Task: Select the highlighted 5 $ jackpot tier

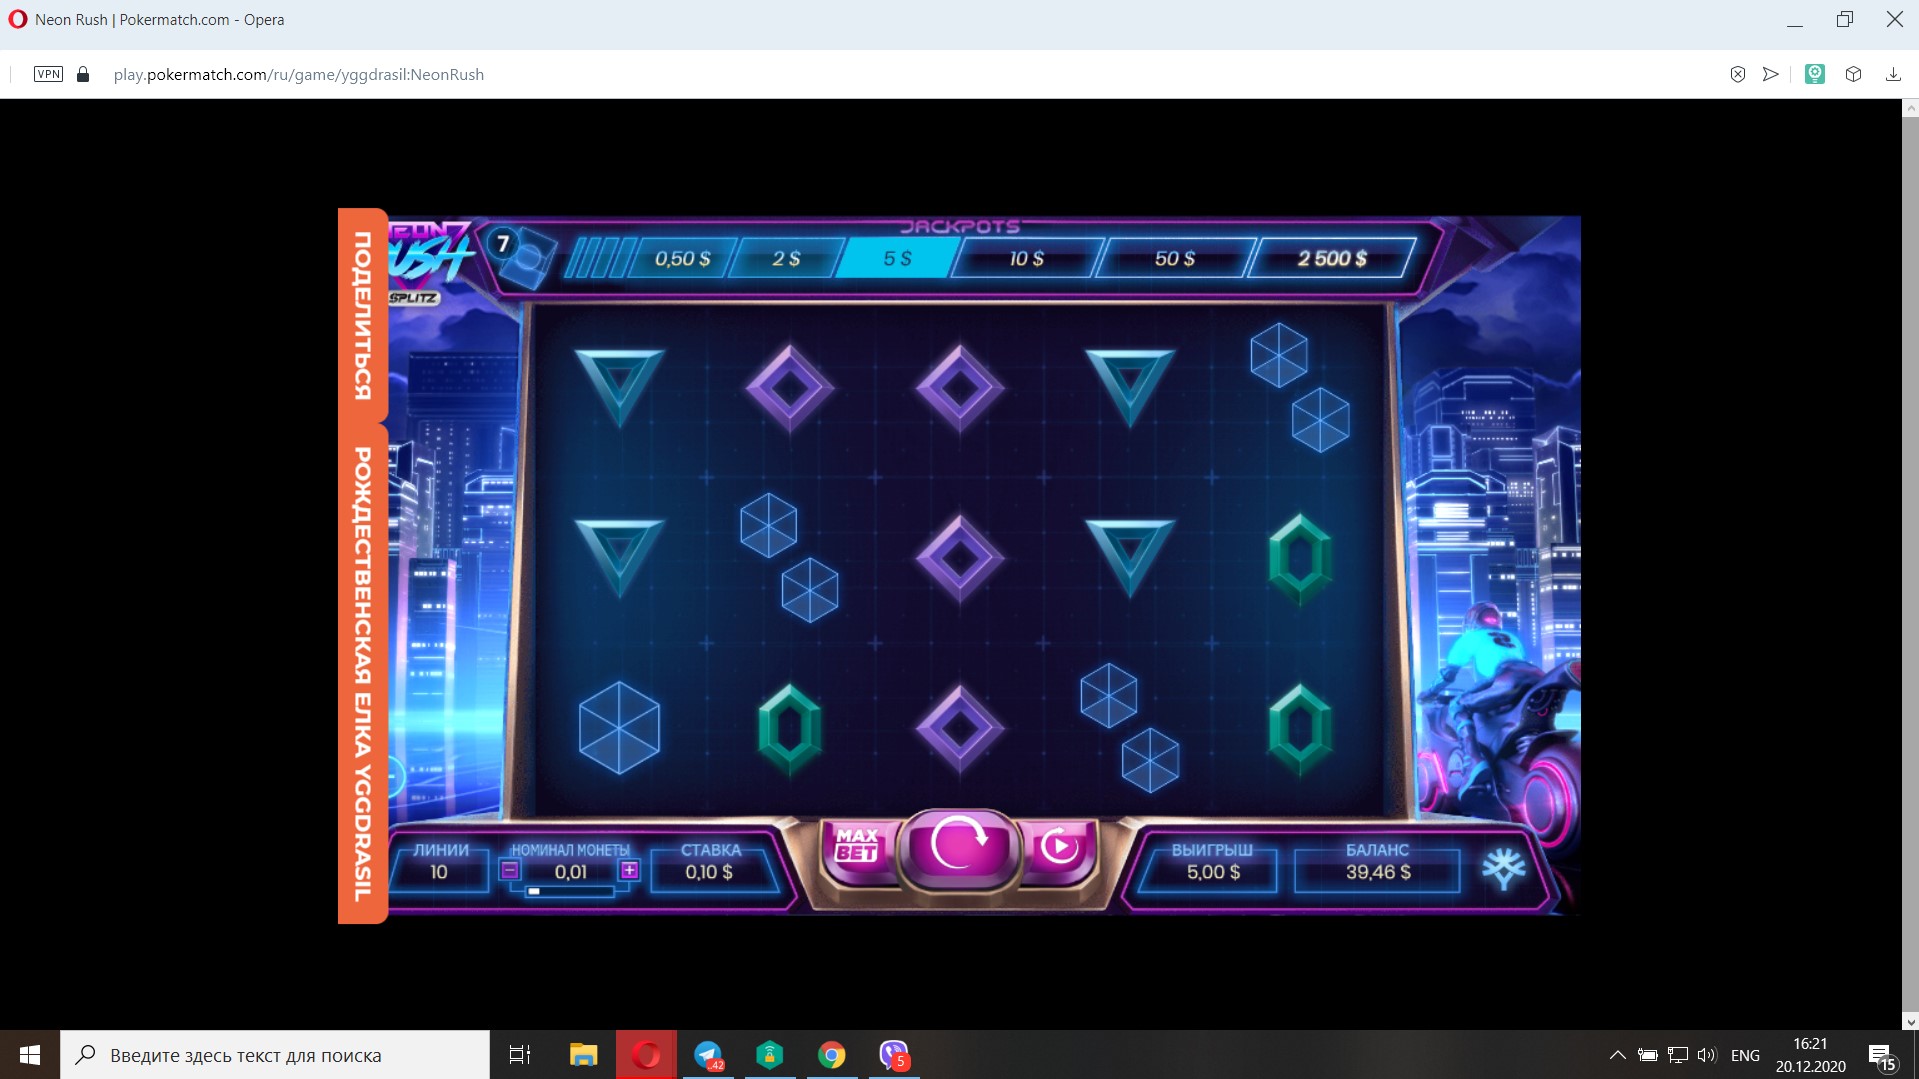Action: (x=897, y=259)
